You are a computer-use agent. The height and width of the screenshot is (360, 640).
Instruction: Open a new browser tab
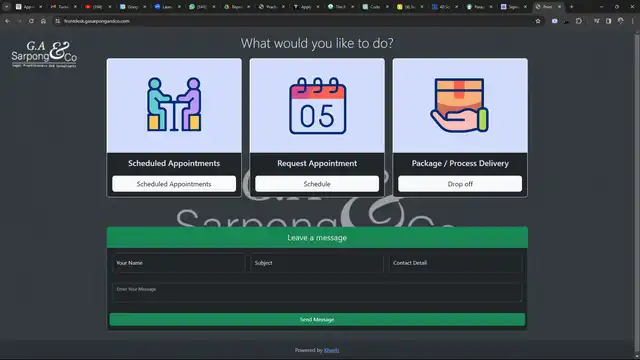point(571,7)
